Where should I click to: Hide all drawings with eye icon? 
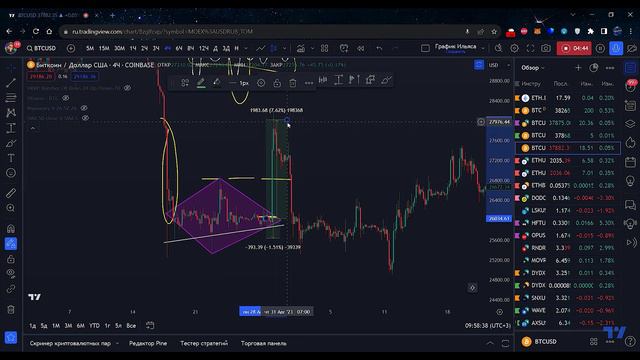(11, 273)
